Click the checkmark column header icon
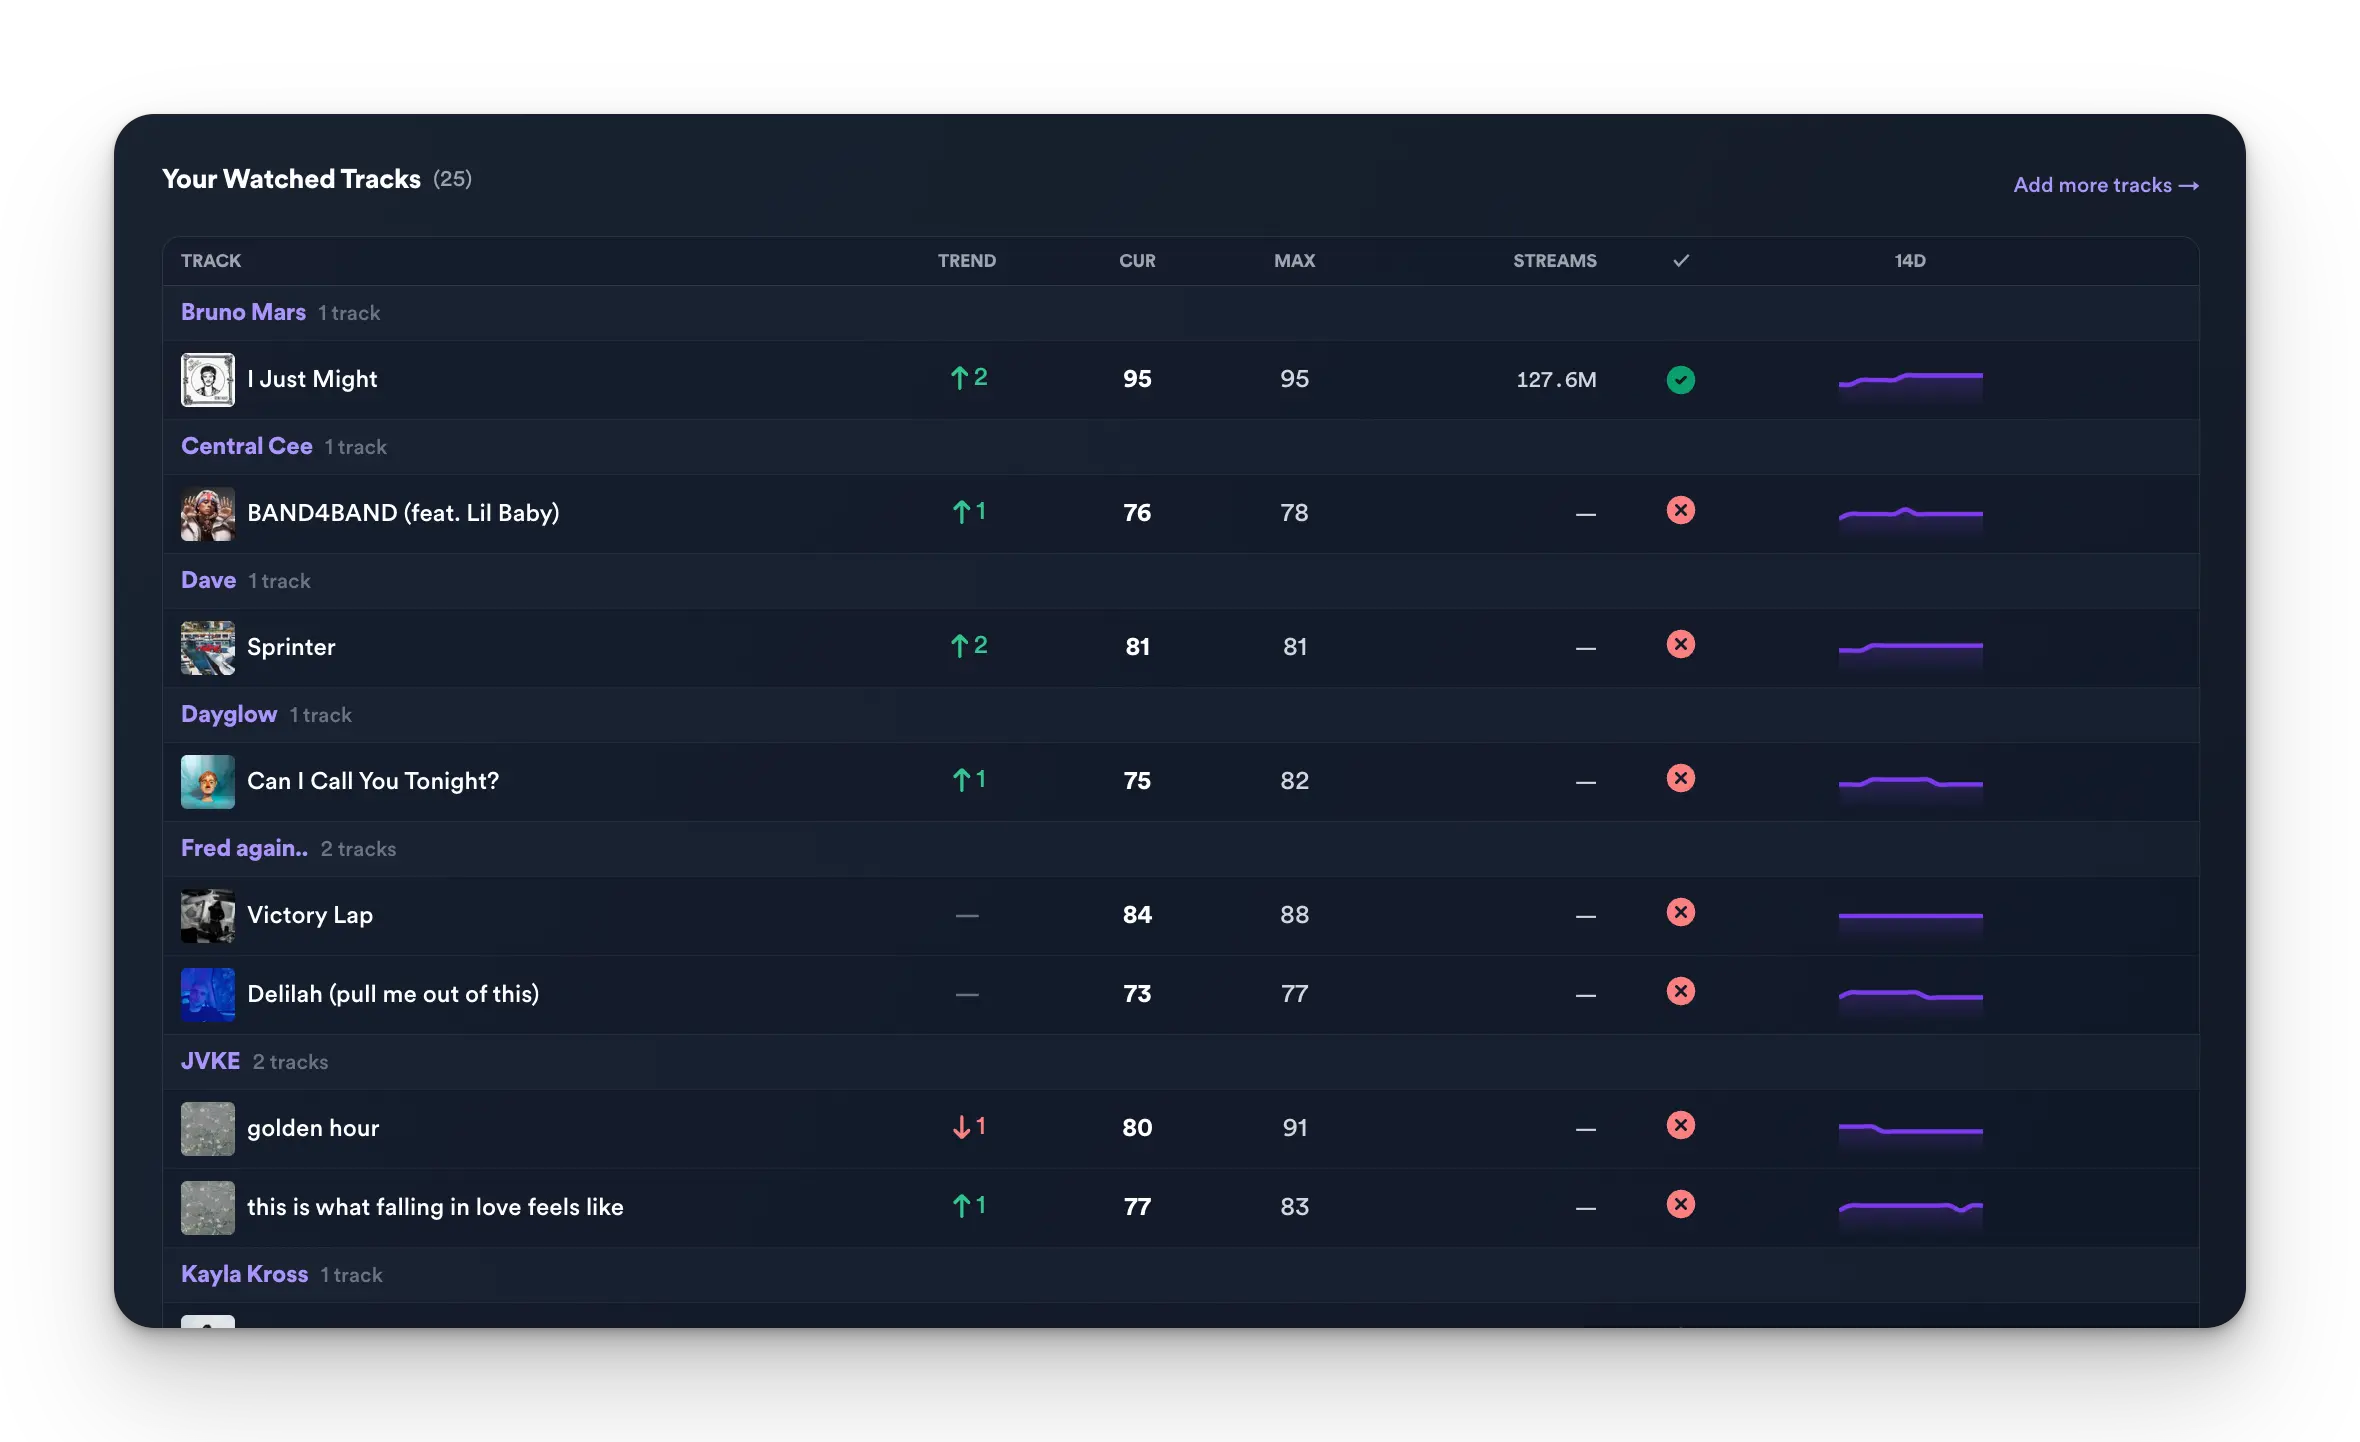 1680,260
